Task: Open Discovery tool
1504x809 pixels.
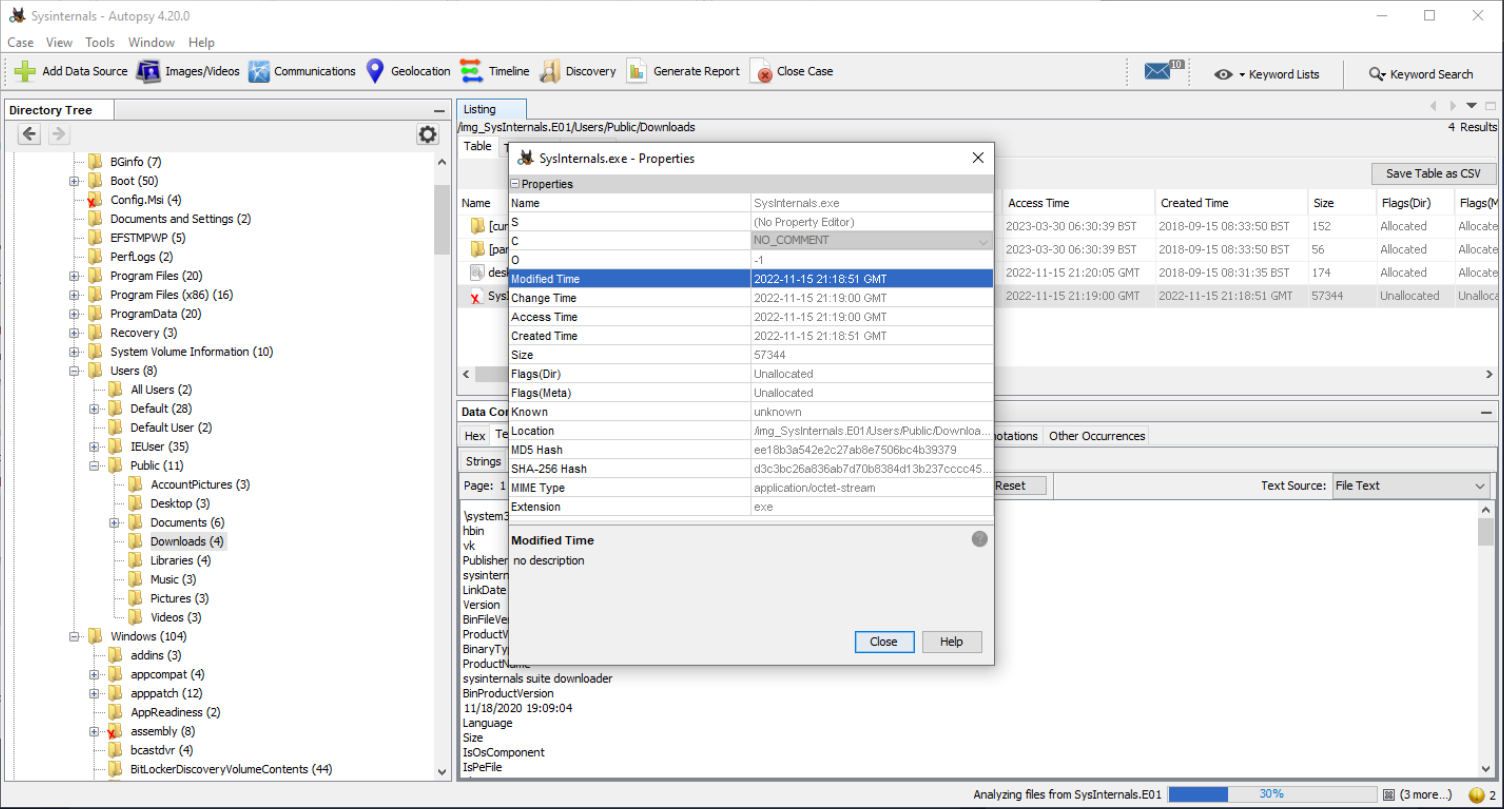Action: click(x=578, y=72)
